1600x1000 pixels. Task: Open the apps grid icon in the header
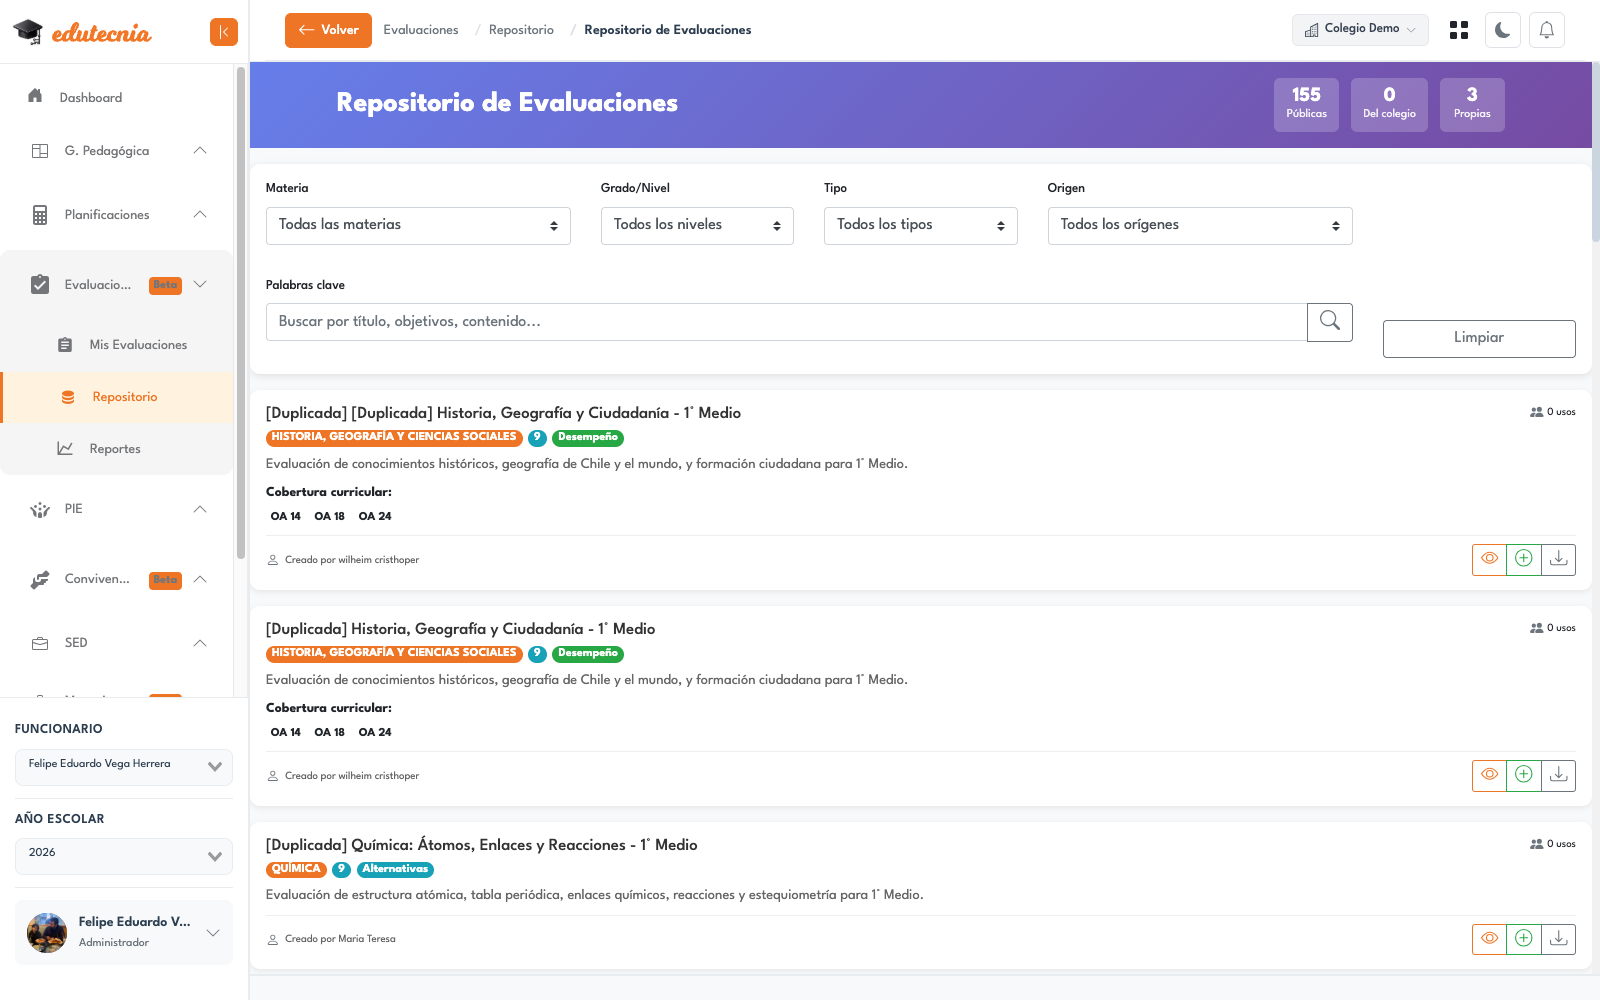(x=1459, y=30)
